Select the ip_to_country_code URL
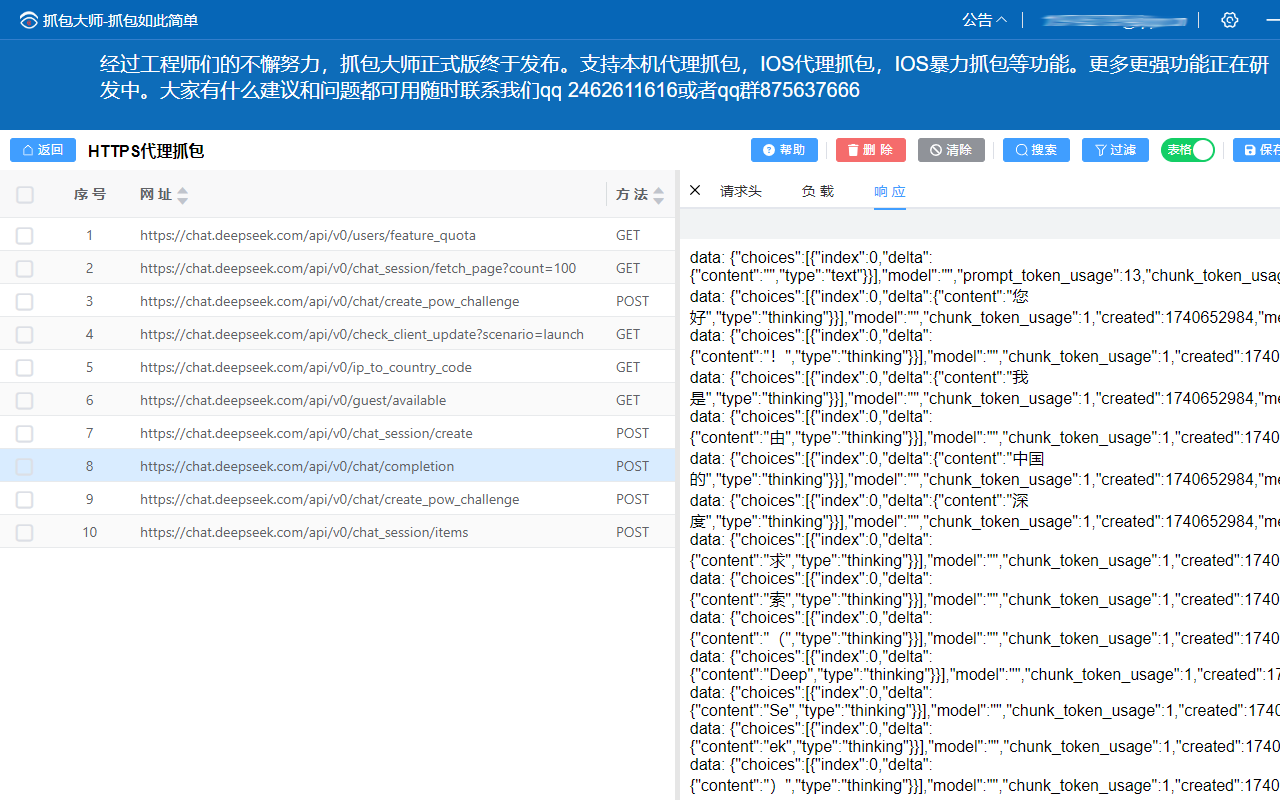 tap(306, 368)
